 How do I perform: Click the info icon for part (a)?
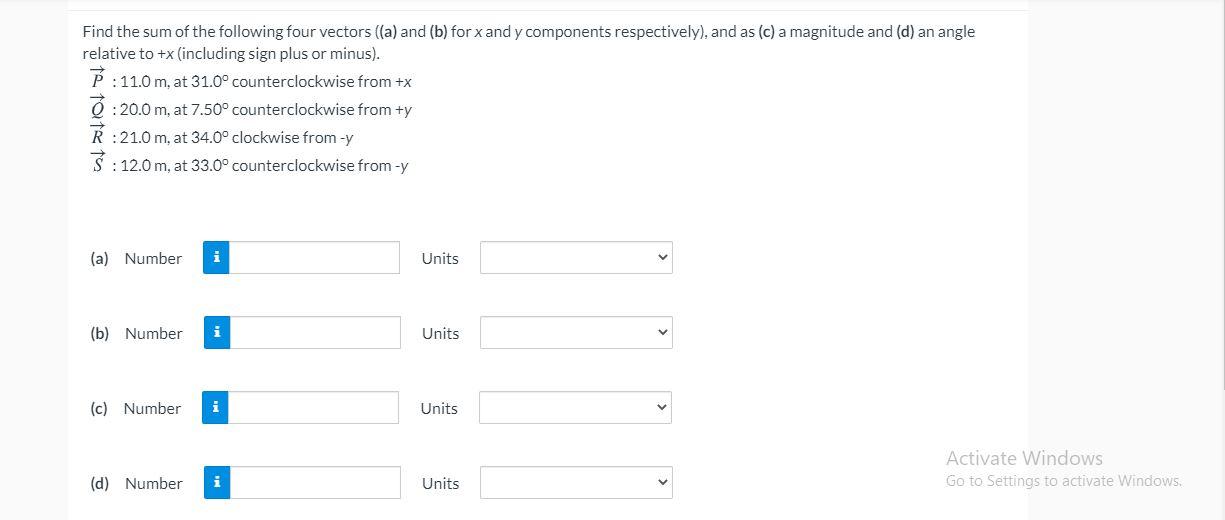tap(217, 258)
